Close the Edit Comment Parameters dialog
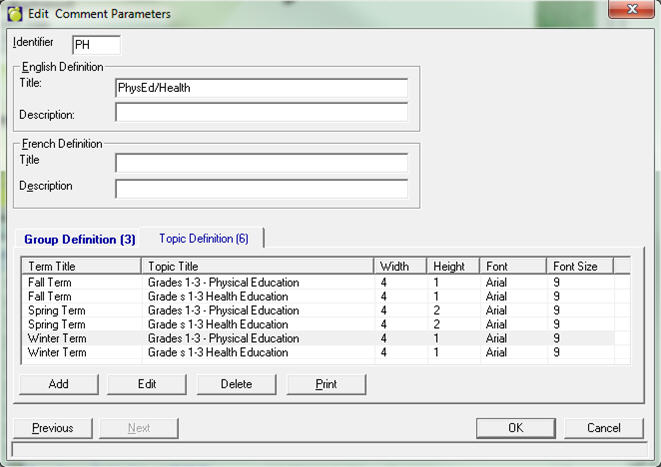 (631, 11)
